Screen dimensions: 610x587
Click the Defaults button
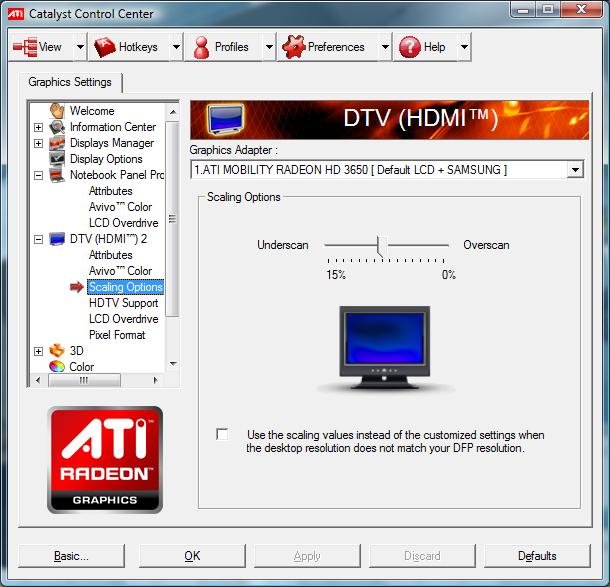point(537,556)
